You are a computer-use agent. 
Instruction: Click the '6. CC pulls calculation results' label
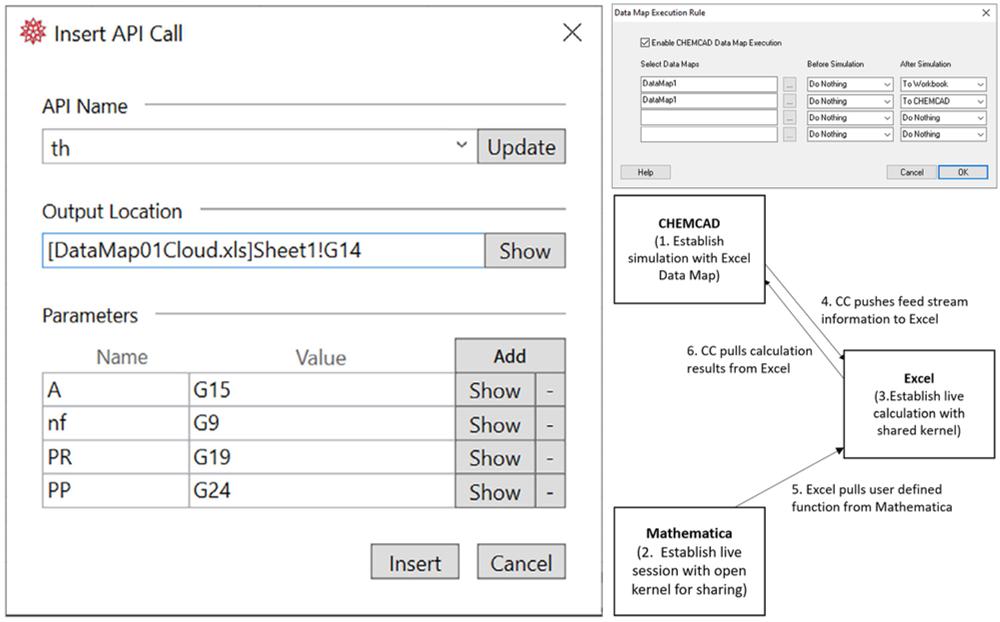pyautogui.click(x=749, y=359)
